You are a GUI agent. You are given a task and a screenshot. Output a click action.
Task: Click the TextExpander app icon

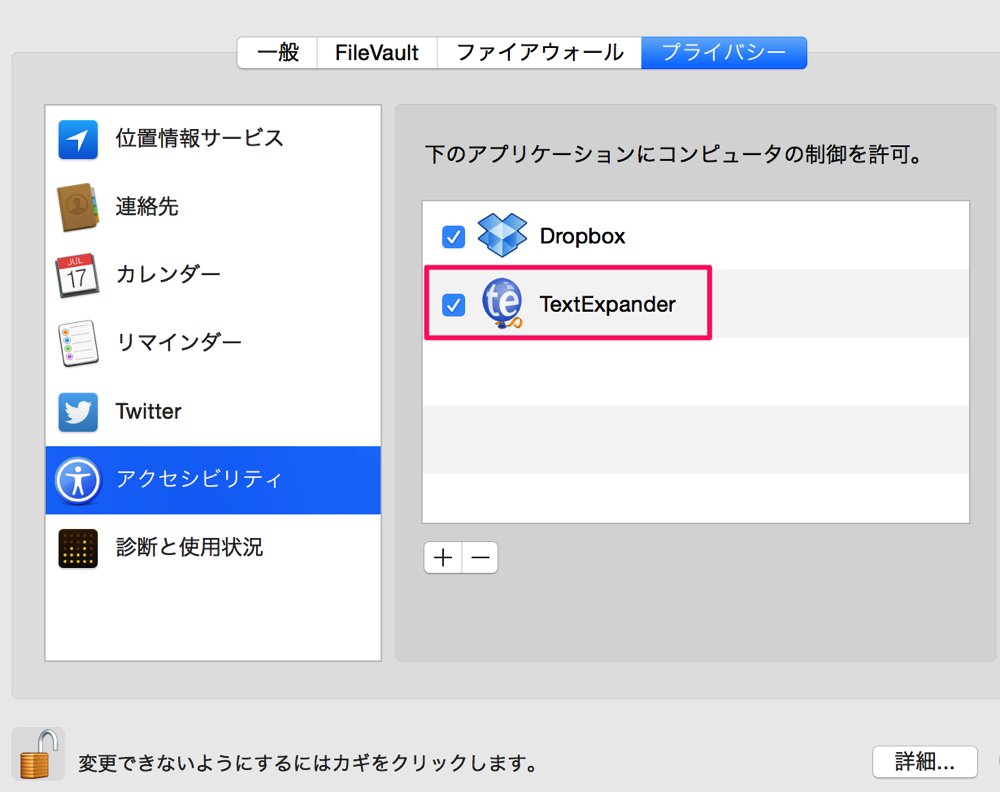coord(502,304)
